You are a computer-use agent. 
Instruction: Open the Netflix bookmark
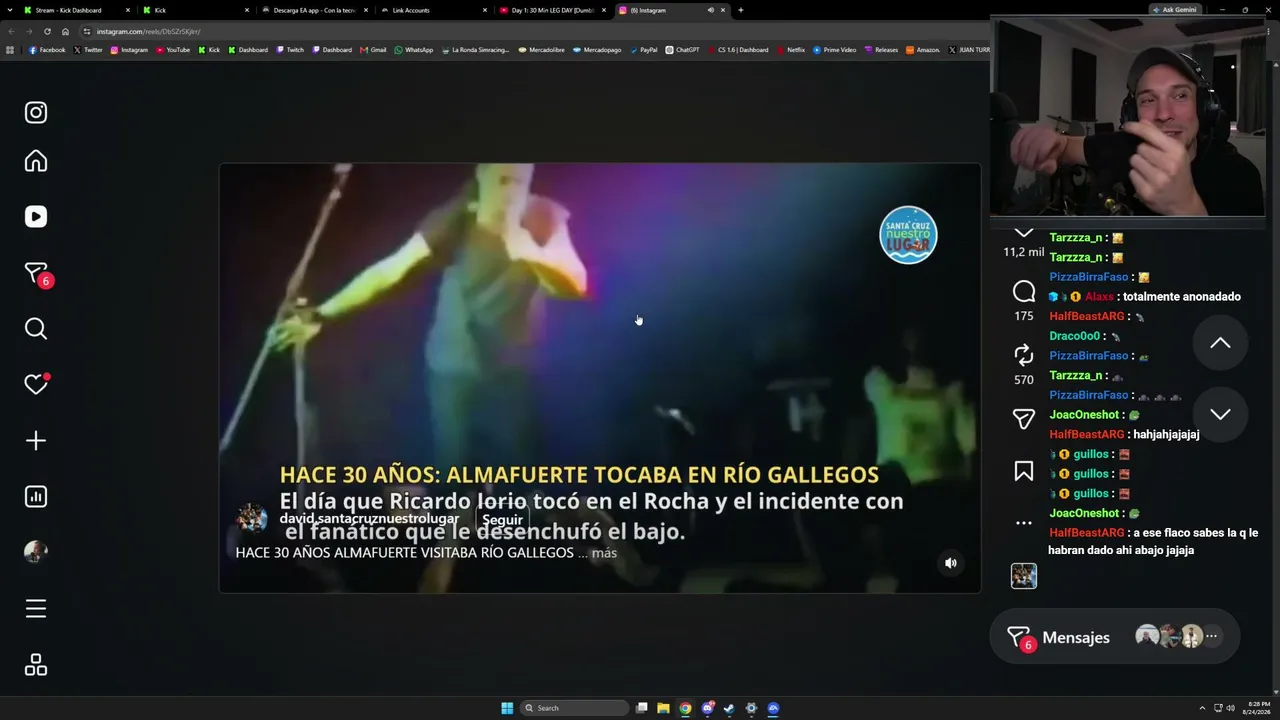791,50
